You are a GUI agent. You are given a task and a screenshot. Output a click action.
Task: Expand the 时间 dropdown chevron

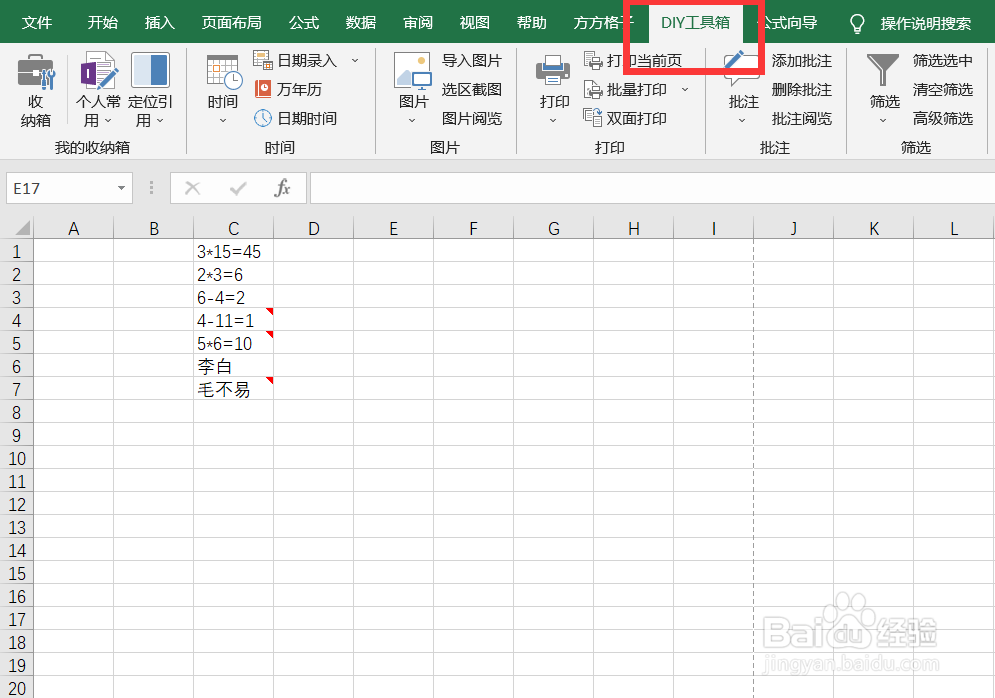click(x=223, y=121)
